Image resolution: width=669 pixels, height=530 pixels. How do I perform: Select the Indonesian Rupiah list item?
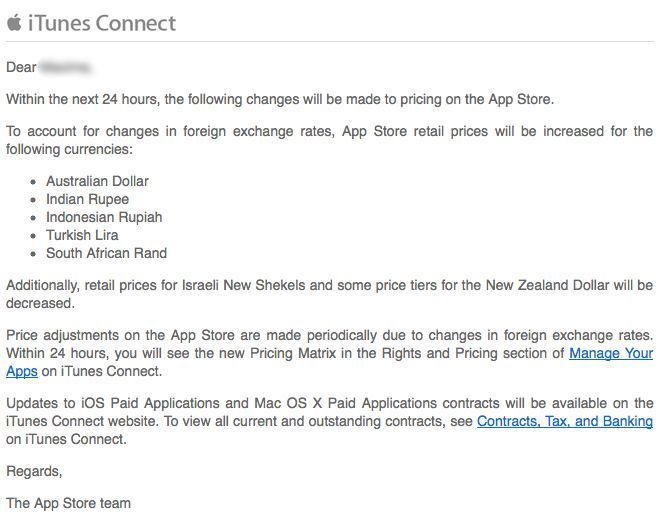104,217
